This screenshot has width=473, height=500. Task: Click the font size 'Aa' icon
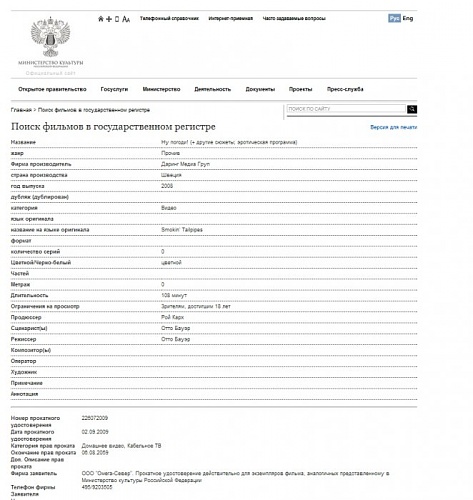tap(126, 19)
